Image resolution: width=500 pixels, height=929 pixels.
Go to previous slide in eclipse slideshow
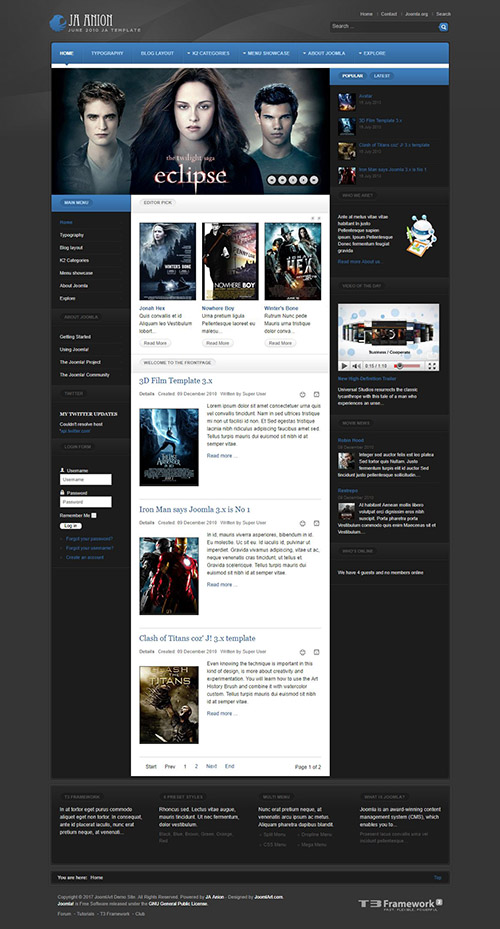(284, 179)
